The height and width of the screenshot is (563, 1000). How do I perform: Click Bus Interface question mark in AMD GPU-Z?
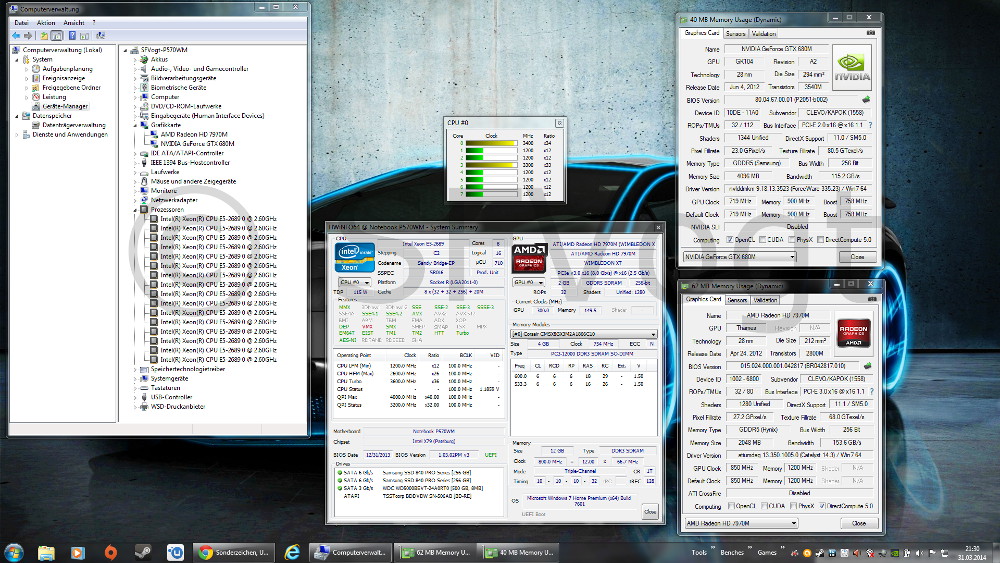coord(871,391)
